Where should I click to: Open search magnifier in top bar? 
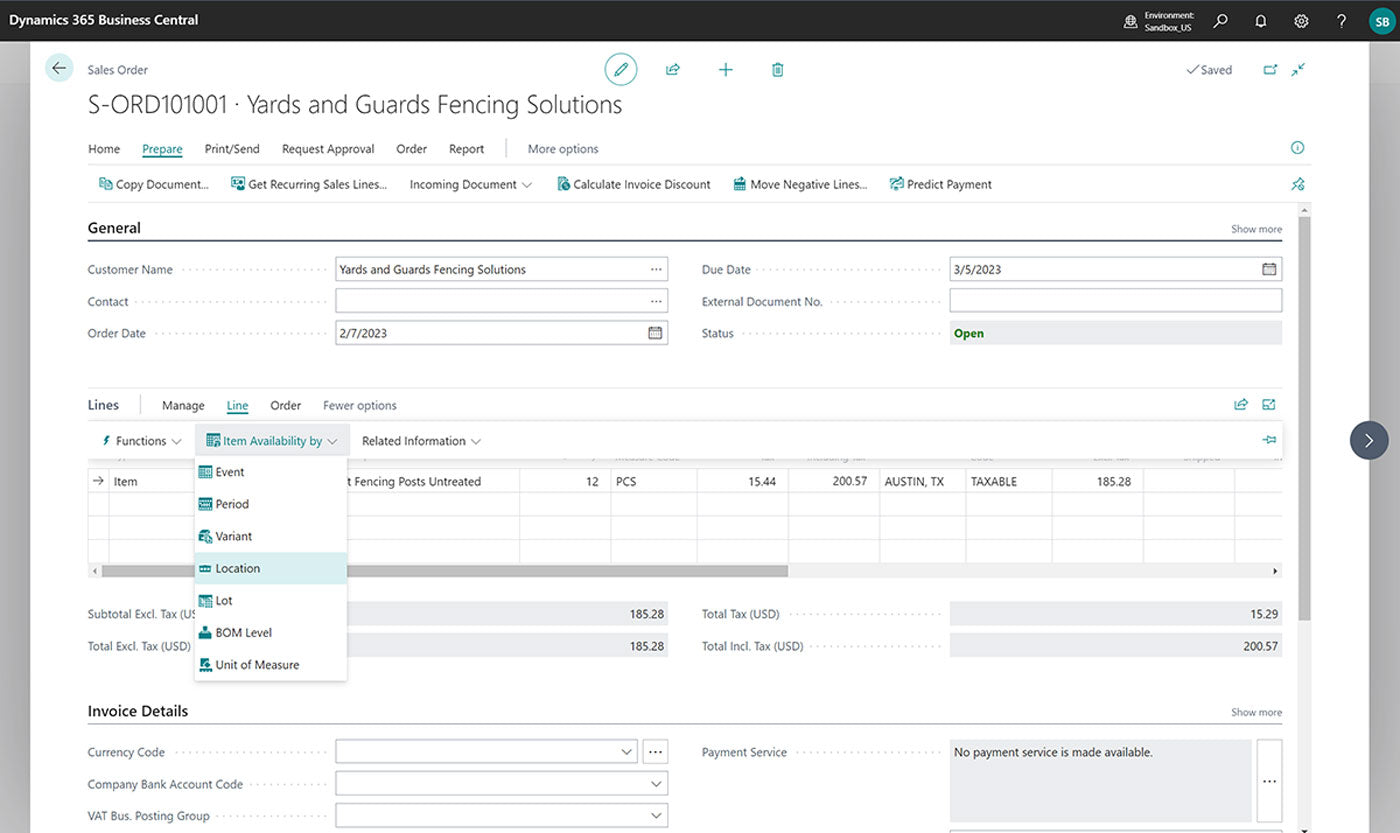coord(1220,20)
